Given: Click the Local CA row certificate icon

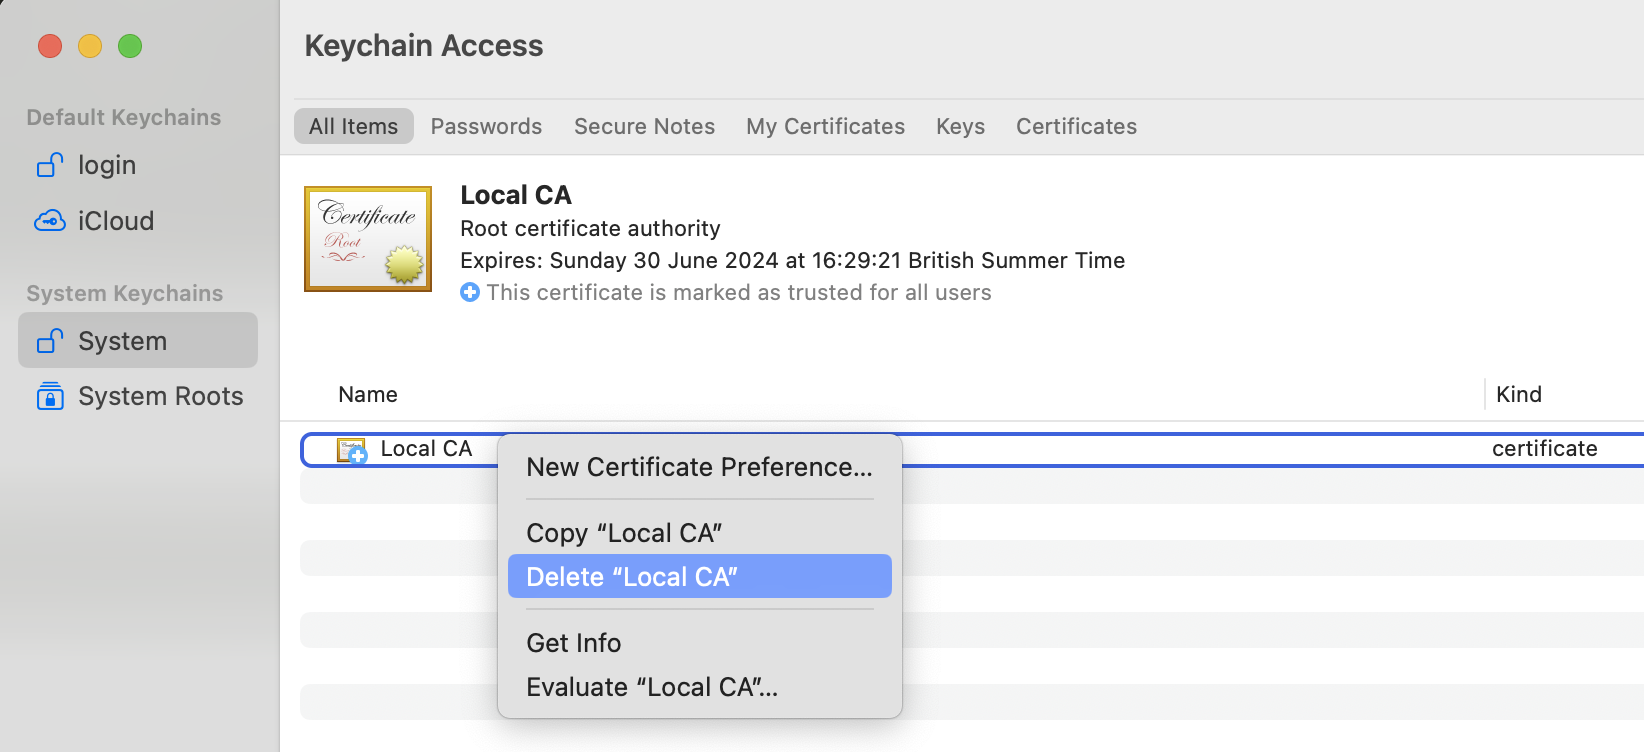Looking at the screenshot, I should (x=352, y=450).
